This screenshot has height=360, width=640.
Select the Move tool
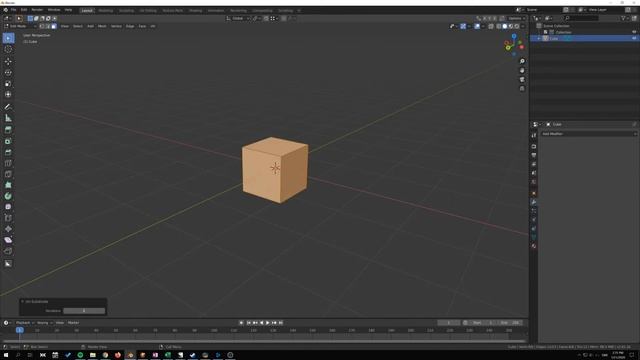click(8, 62)
